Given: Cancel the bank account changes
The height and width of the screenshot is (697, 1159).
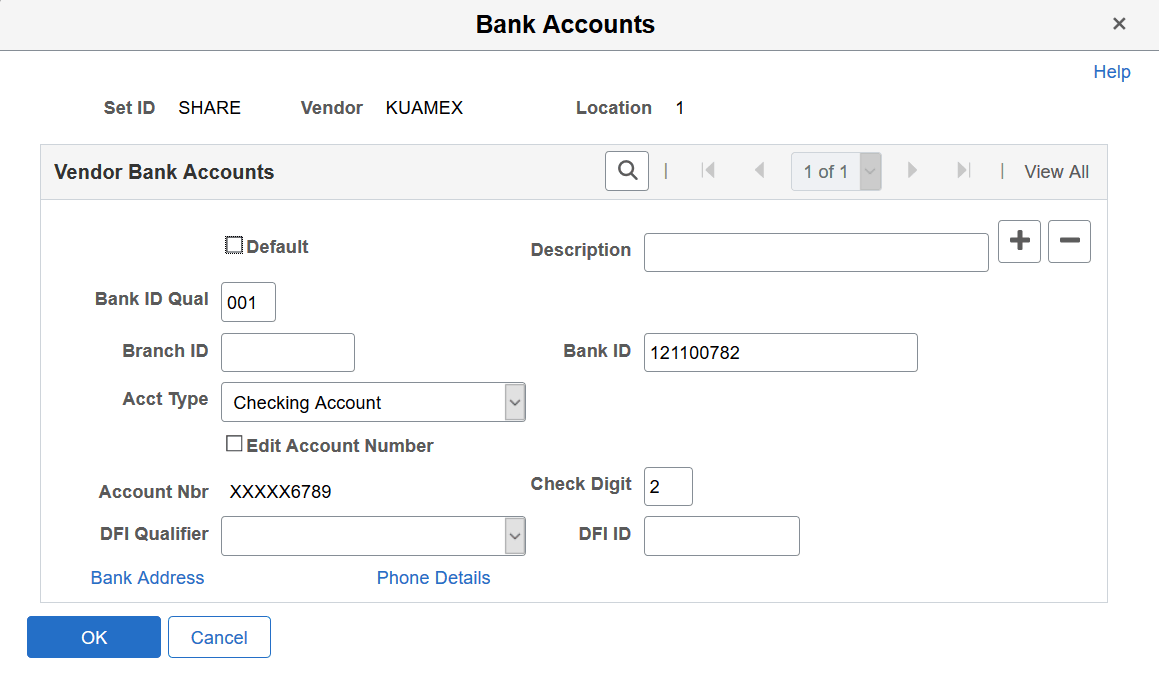Looking at the screenshot, I should click(219, 637).
